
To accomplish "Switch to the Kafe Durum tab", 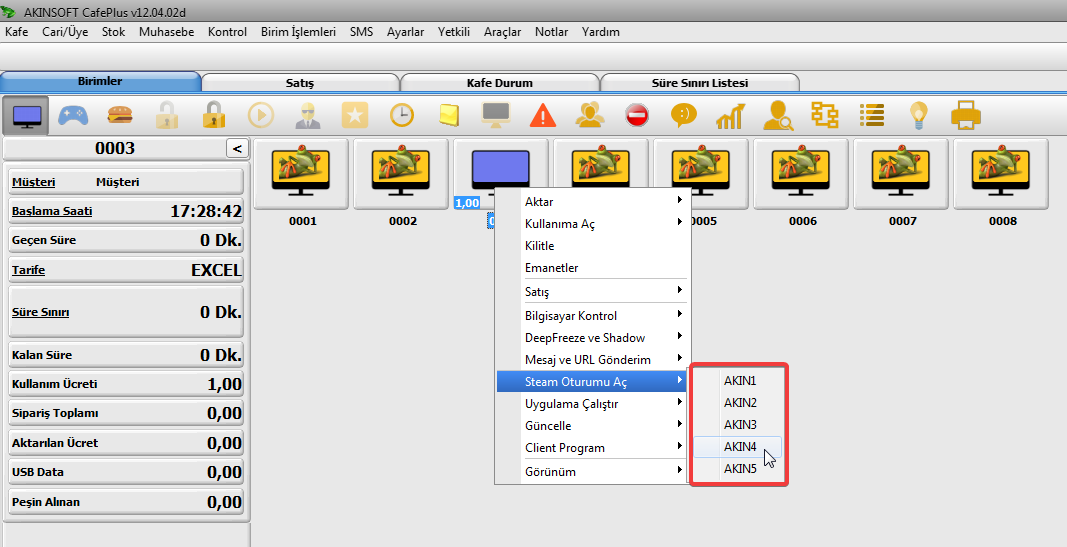I will point(499,83).
